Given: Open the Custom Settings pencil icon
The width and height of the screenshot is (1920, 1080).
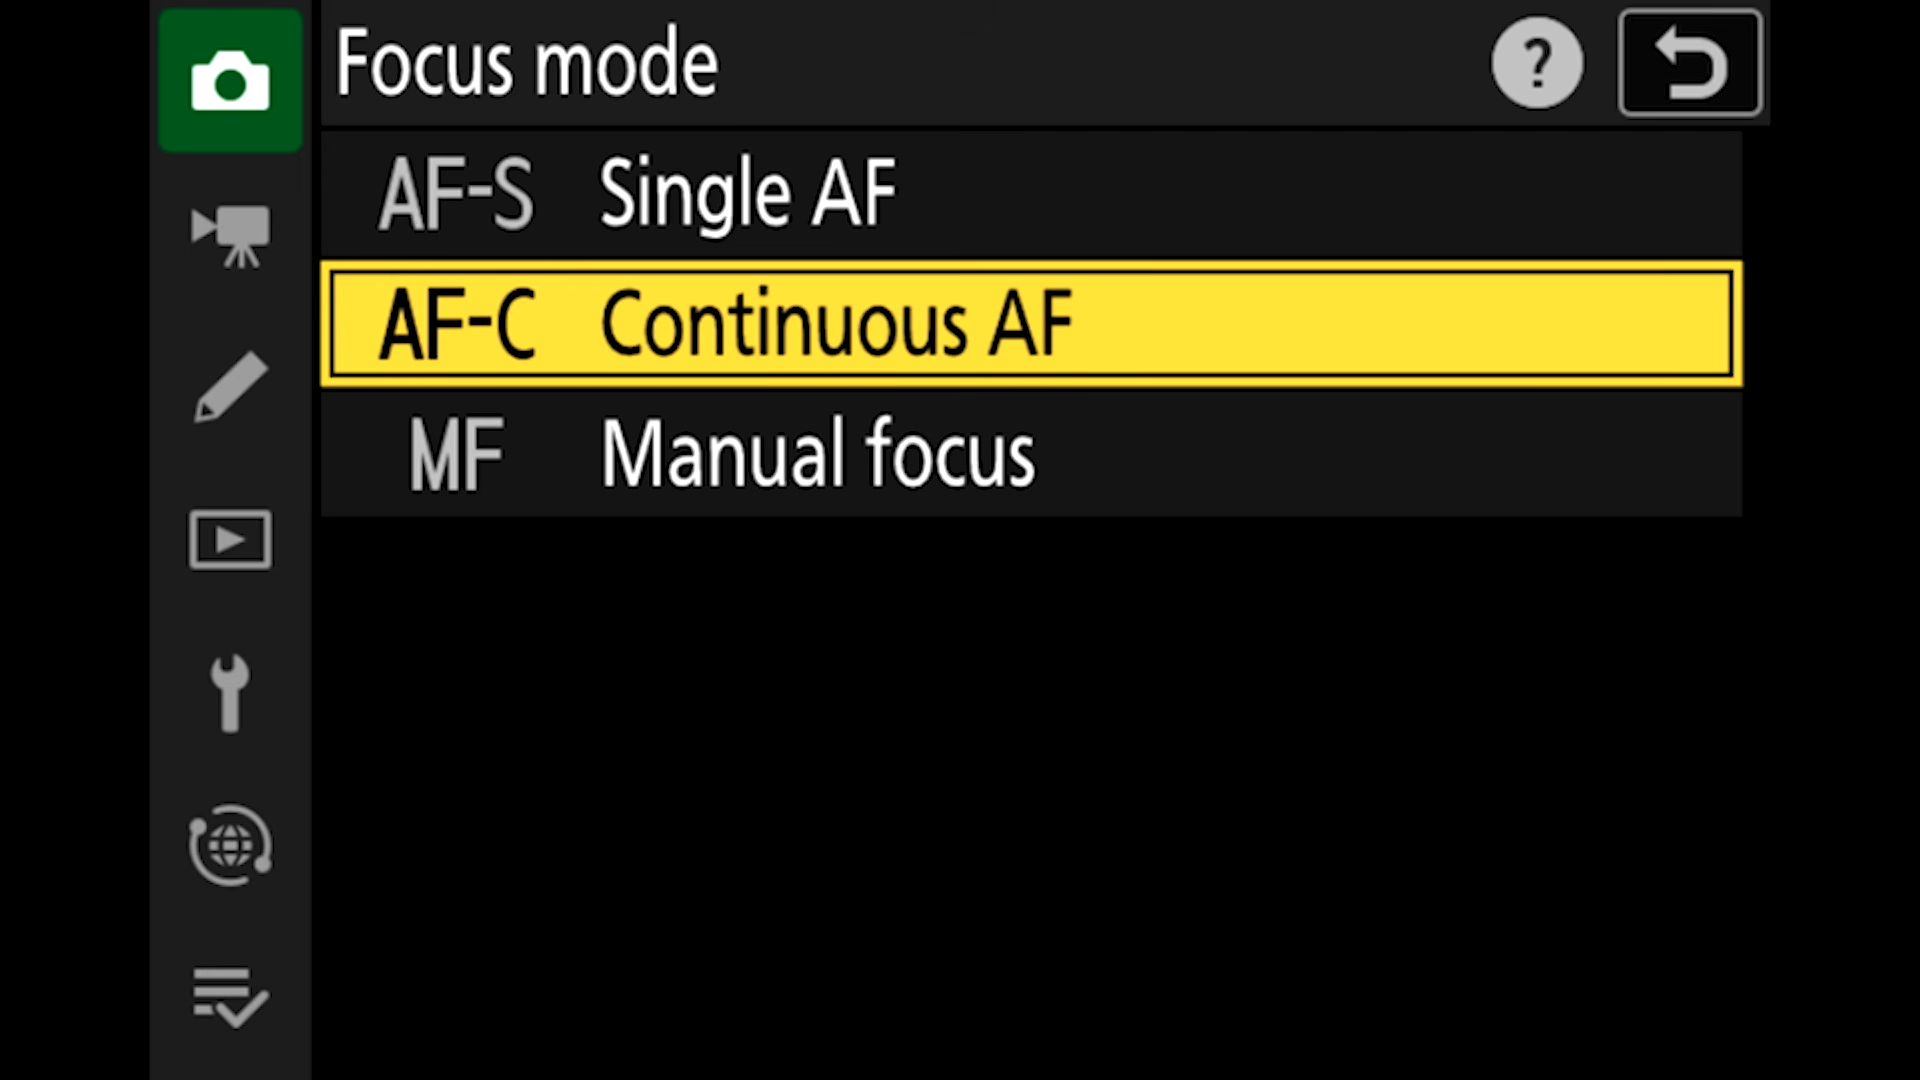Looking at the screenshot, I should (230, 387).
